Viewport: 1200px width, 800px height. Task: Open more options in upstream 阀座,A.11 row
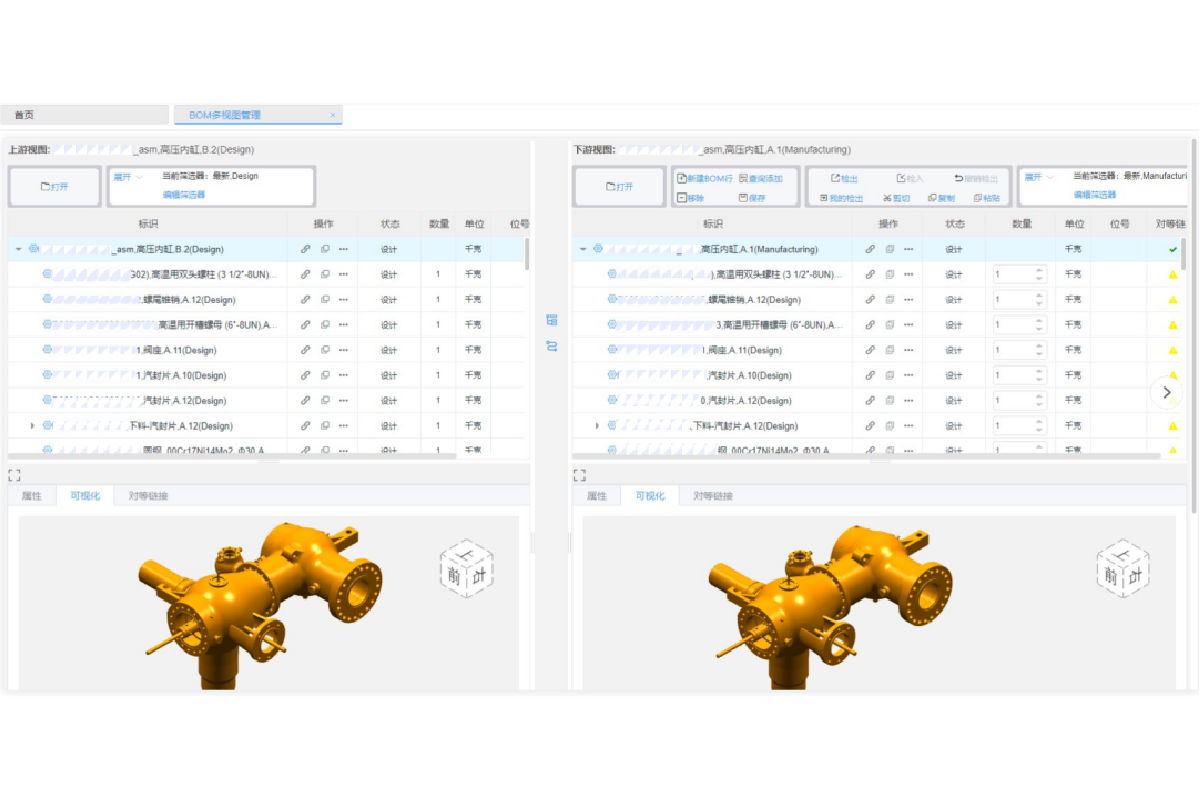click(x=343, y=350)
